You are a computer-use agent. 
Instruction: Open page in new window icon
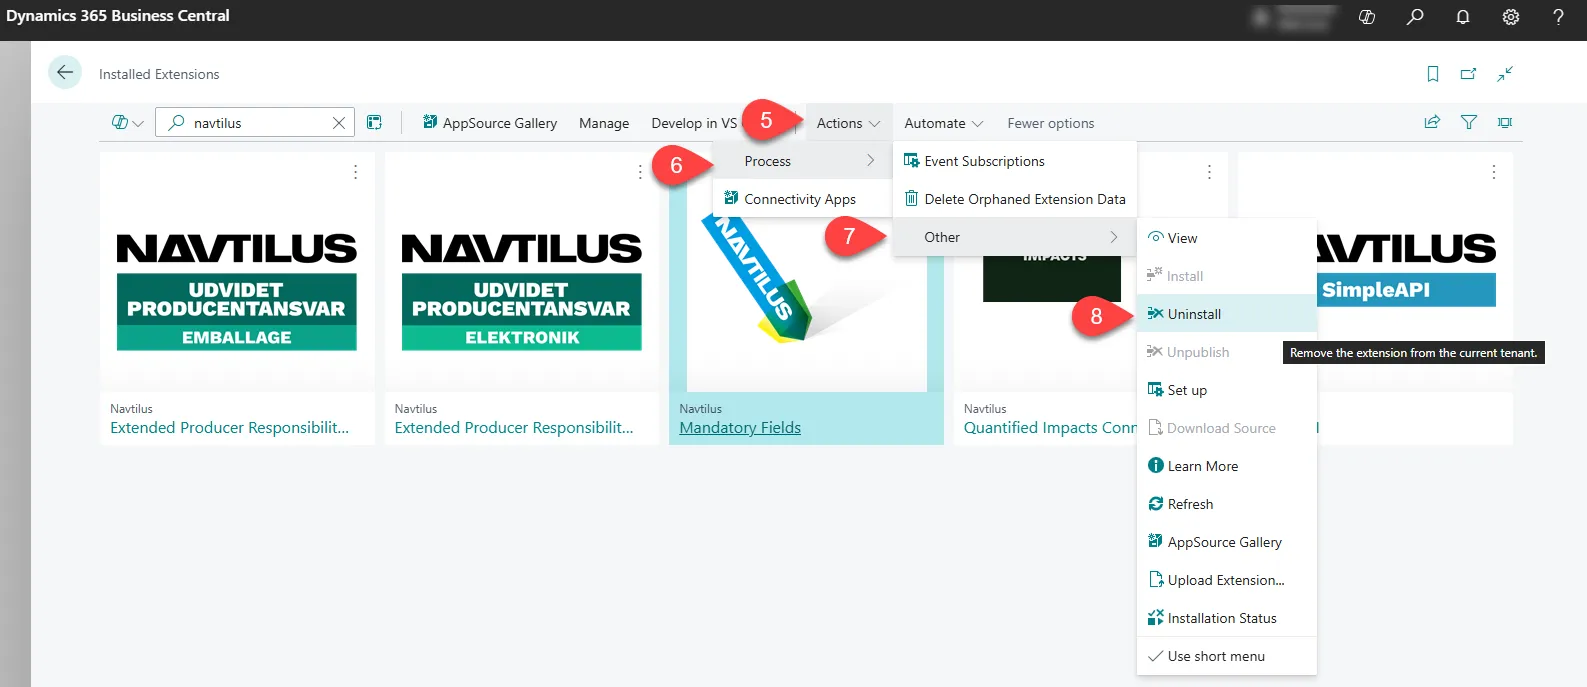coord(1468,74)
